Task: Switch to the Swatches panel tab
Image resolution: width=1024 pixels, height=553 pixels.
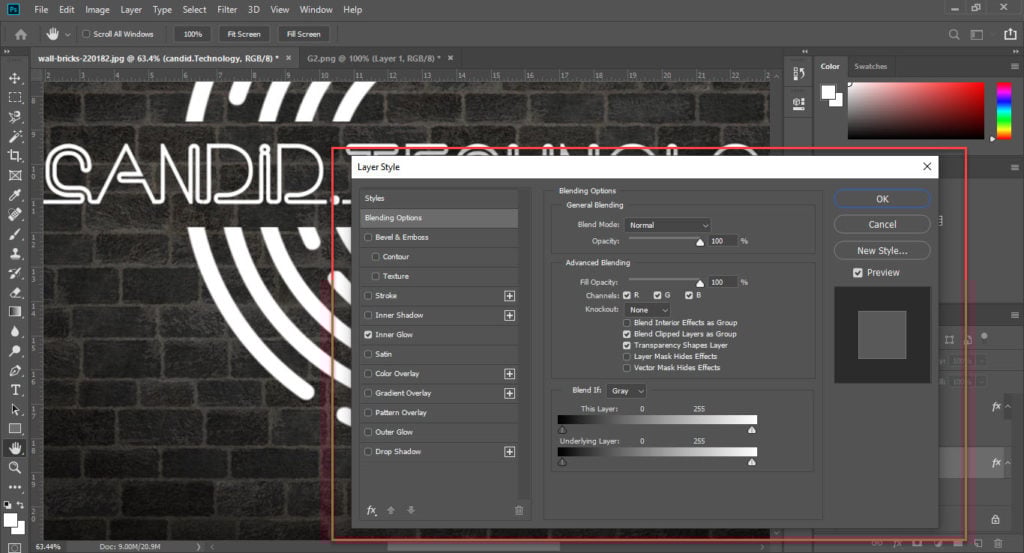Action: [871, 66]
